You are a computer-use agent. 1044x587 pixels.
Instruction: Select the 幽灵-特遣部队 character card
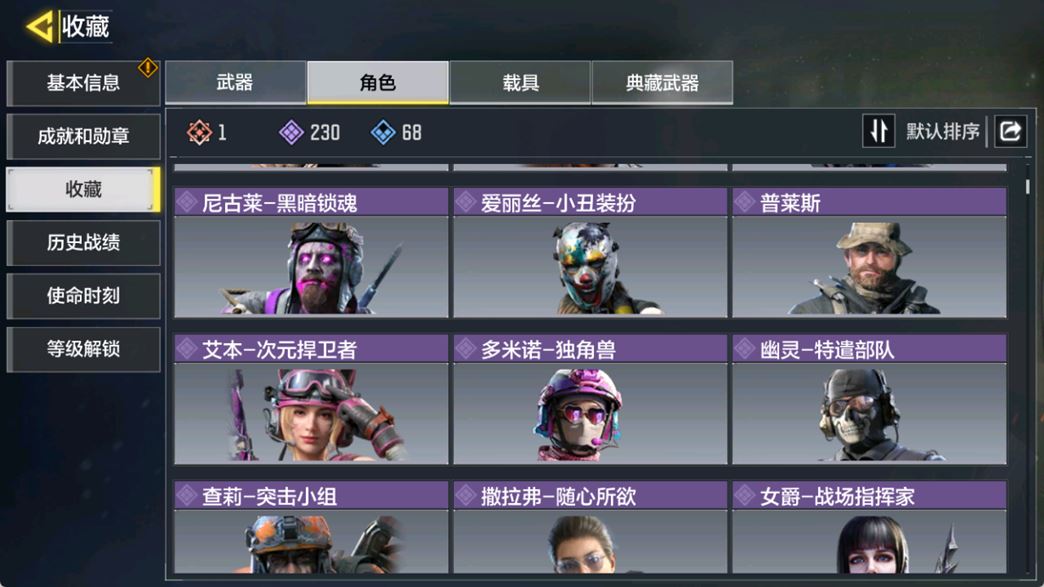pyautogui.click(x=870, y=399)
